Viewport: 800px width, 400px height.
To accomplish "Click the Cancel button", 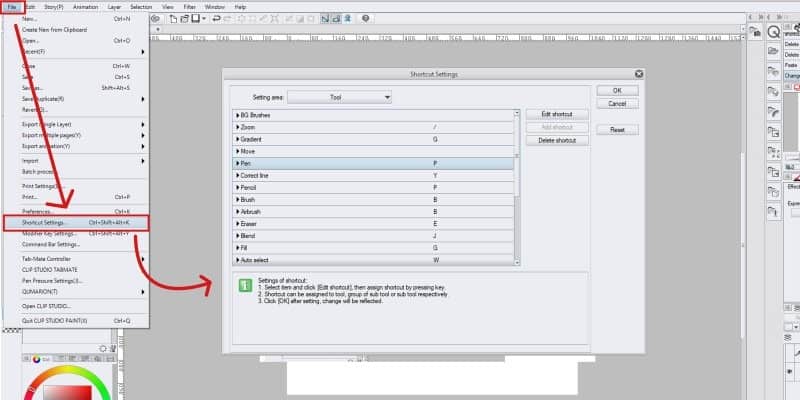I will pyautogui.click(x=617, y=104).
